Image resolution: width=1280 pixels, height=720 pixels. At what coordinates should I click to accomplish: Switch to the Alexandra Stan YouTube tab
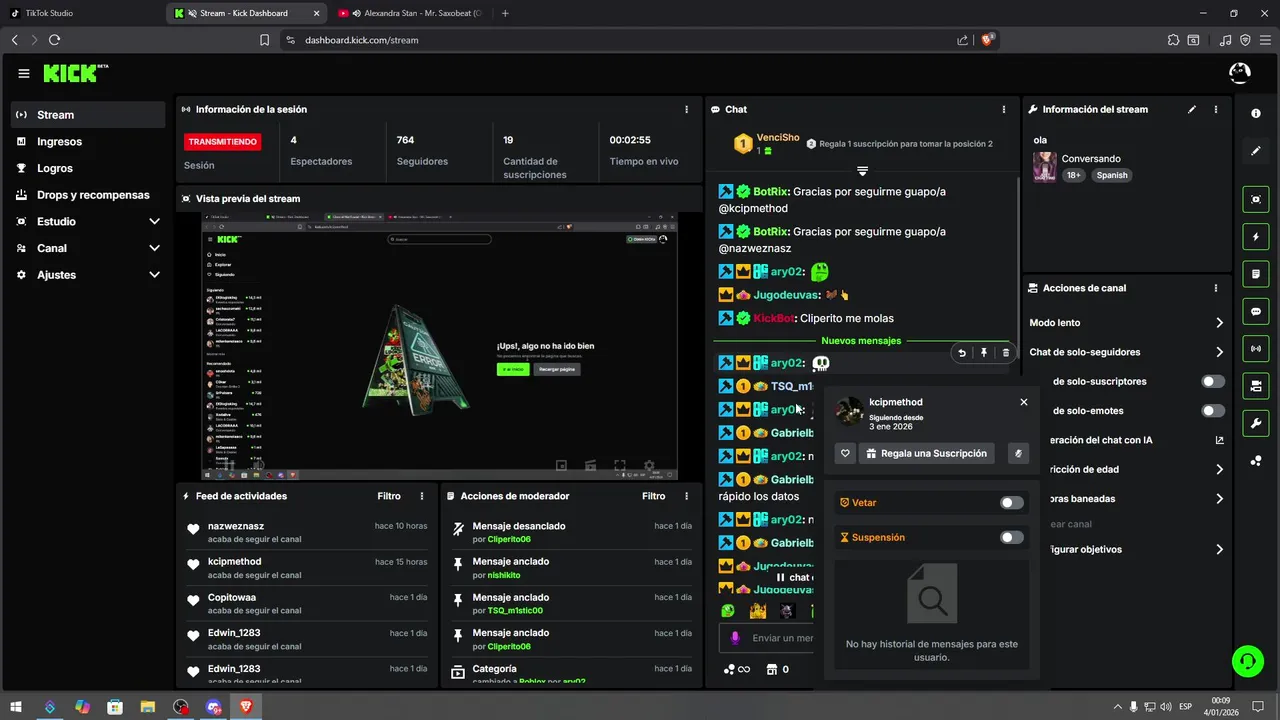pos(412,13)
